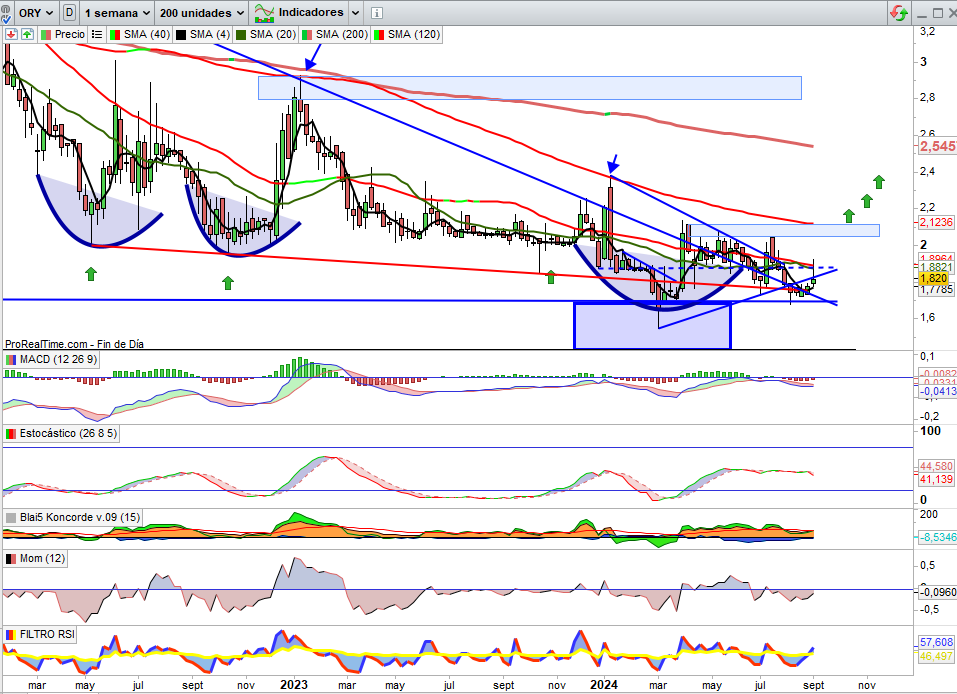The height and width of the screenshot is (694, 957).
Task: Open the ORY ticker dropdown
Action: pyautogui.click(x=35, y=13)
